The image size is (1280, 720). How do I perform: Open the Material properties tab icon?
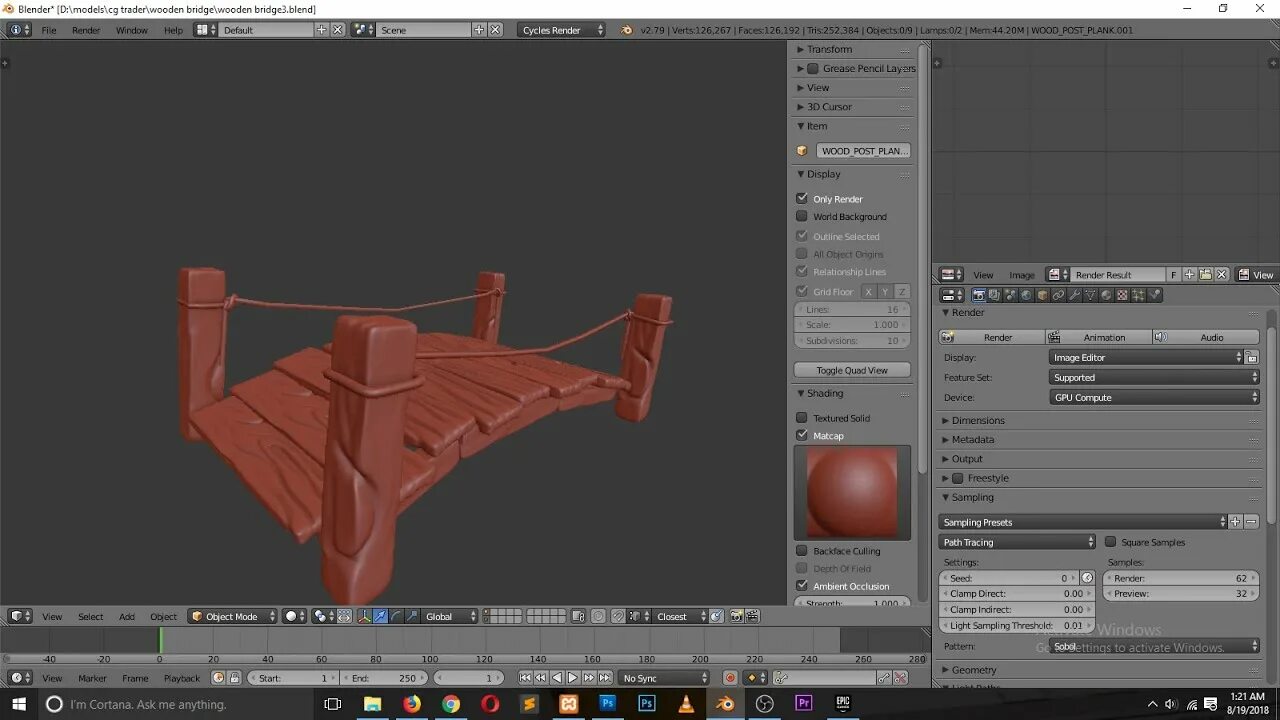pyautogui.click(x=1106, y=295)
